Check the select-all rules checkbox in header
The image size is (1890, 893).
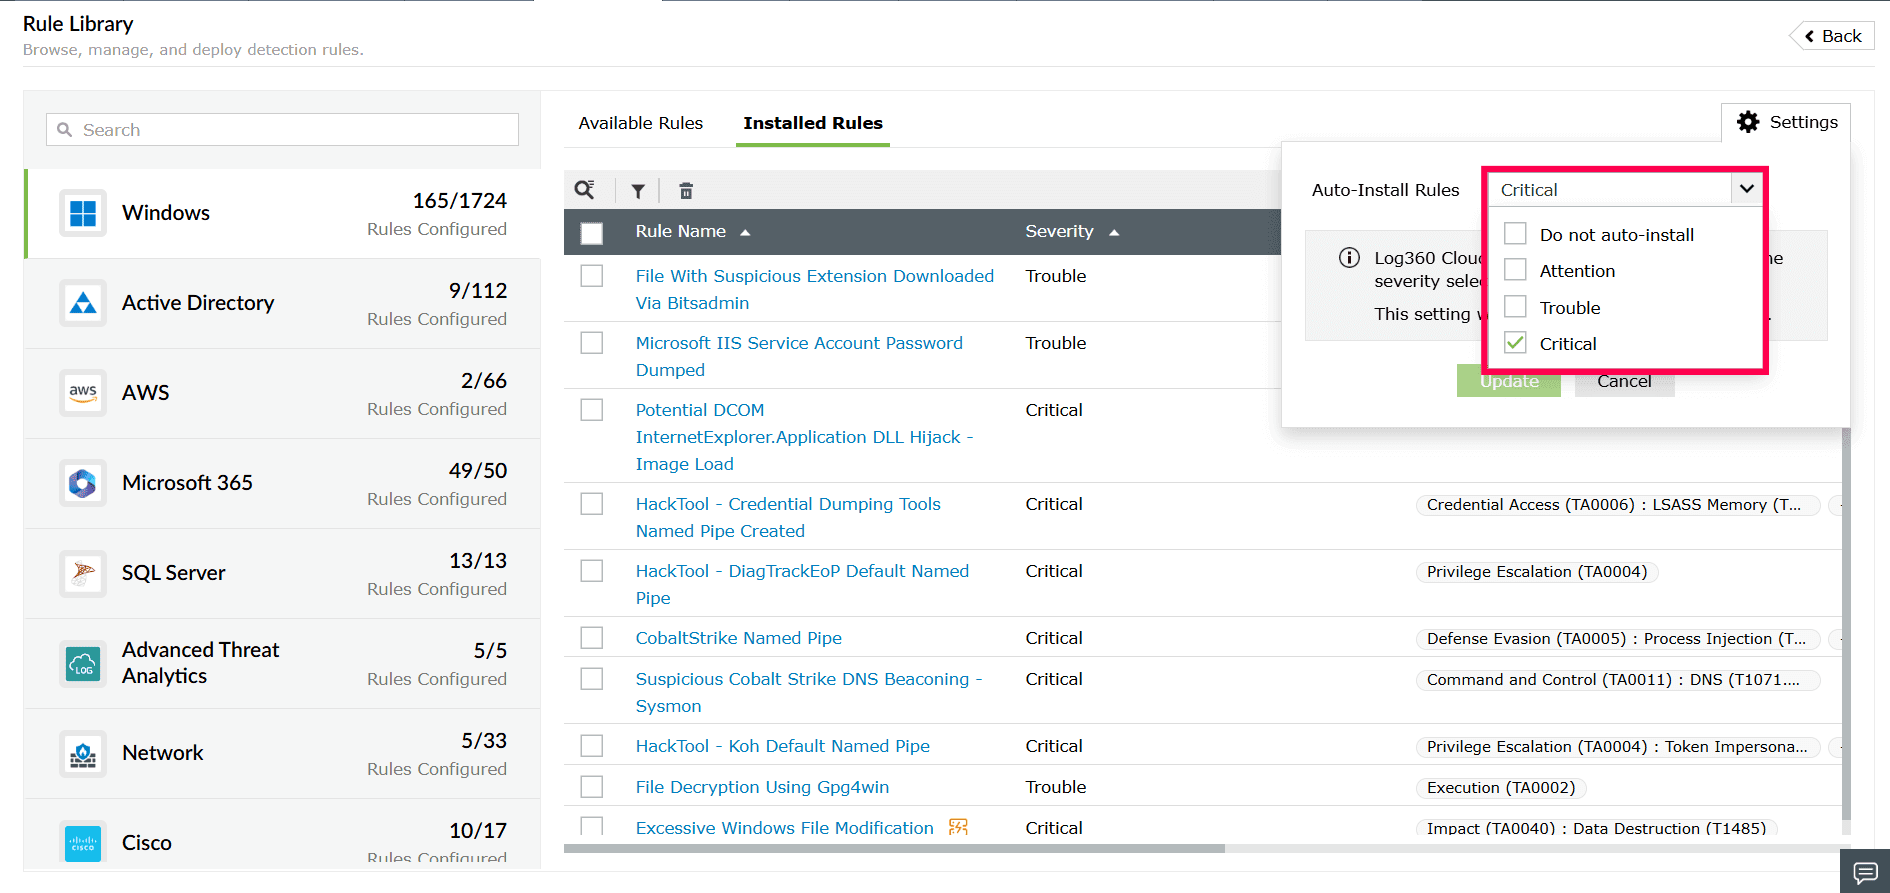pyautogui.click(x=592, y=233)
